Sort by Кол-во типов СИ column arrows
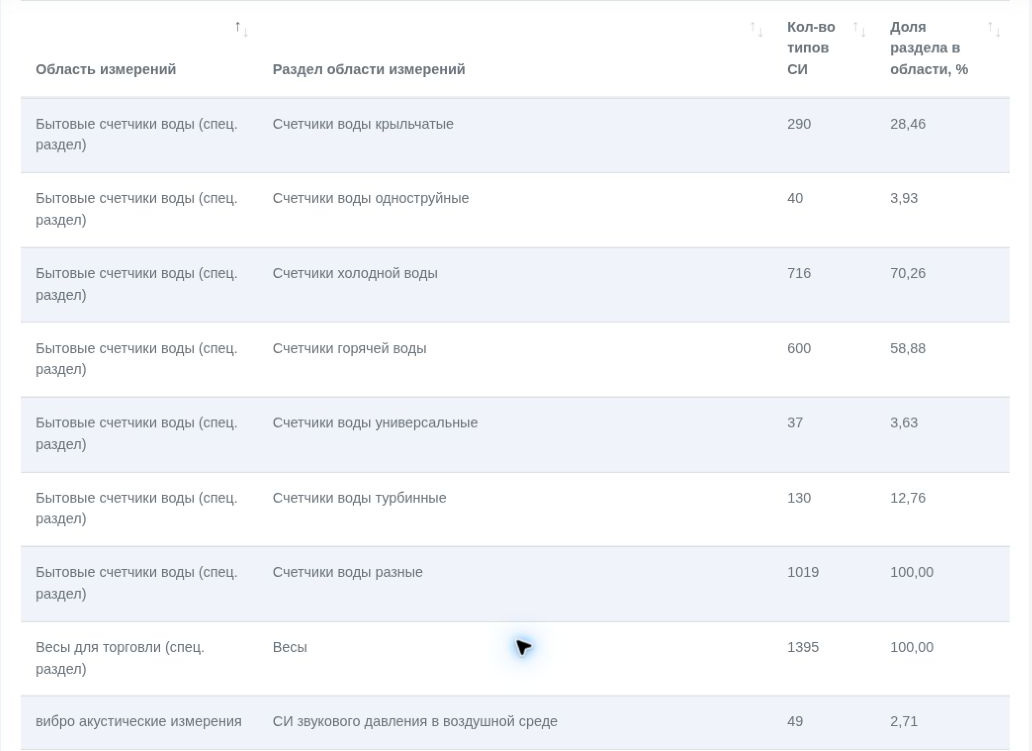 tap(859, 29)
